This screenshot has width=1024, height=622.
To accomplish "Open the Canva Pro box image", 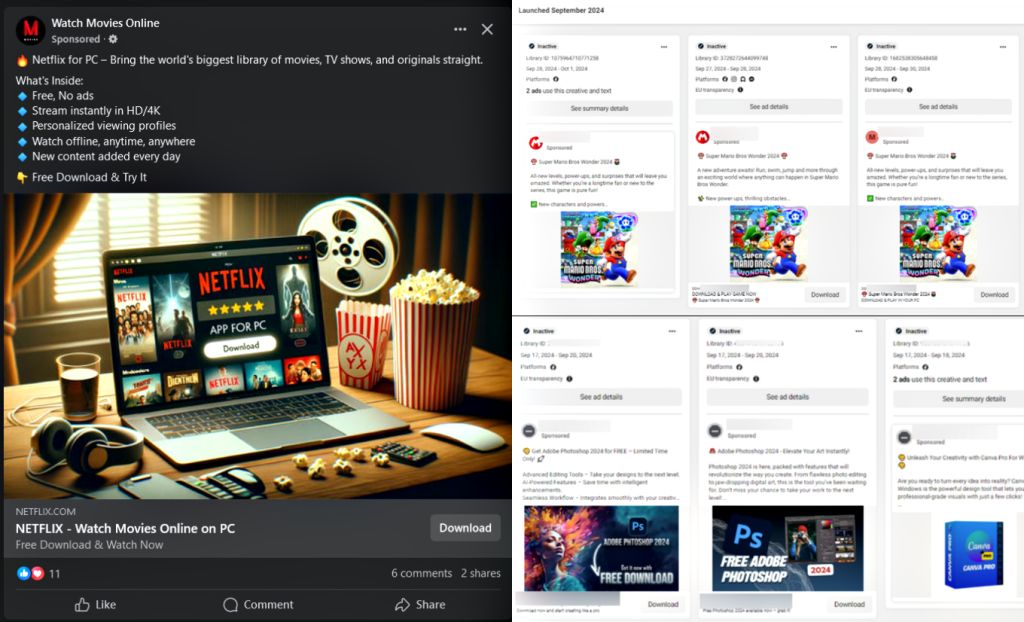I will (974, 554).
